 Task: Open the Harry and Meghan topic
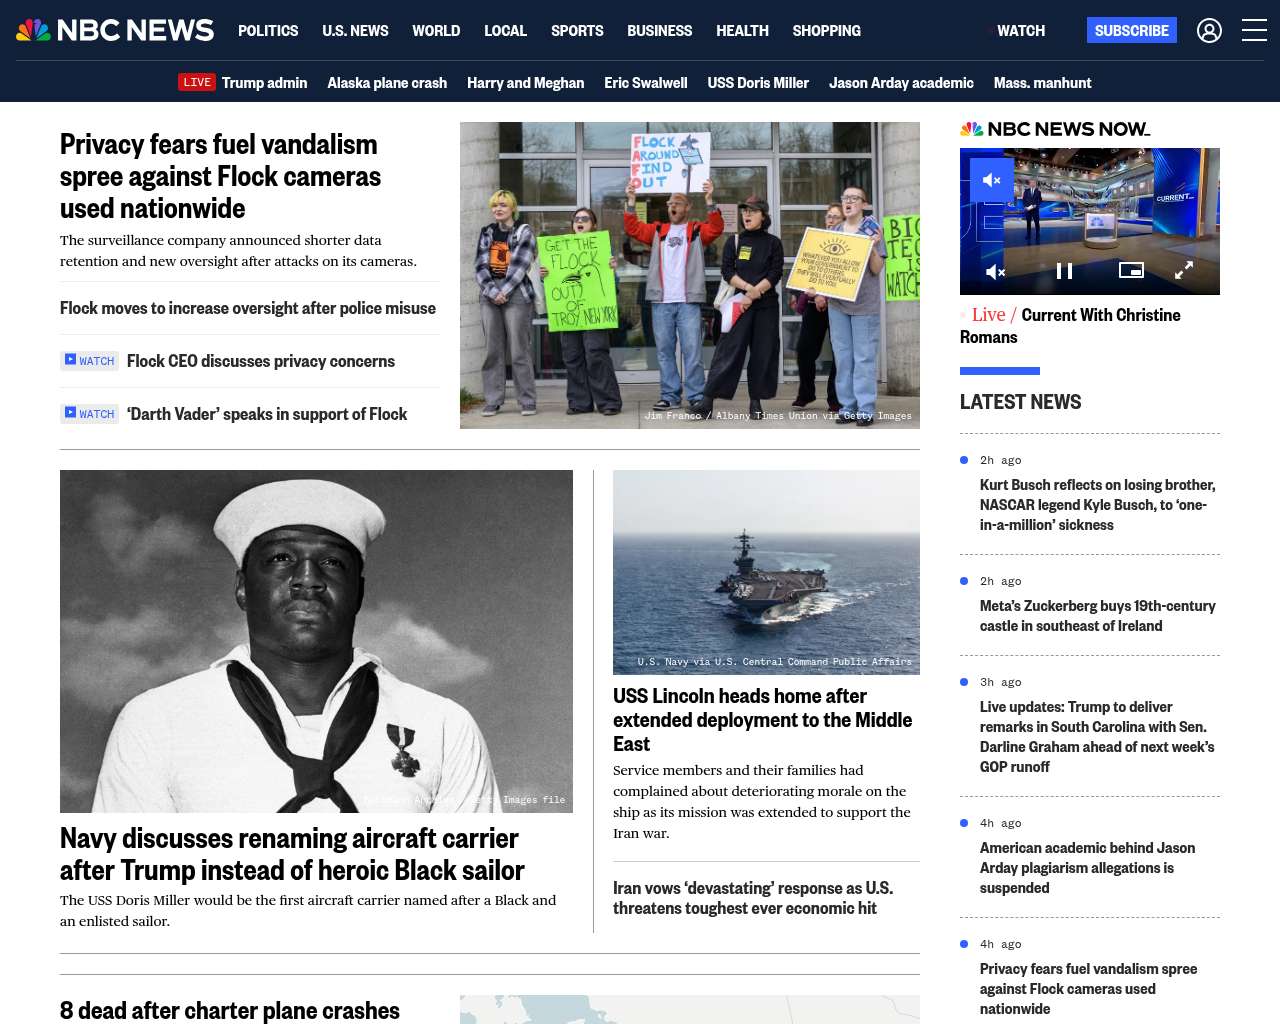click(525, 83)
